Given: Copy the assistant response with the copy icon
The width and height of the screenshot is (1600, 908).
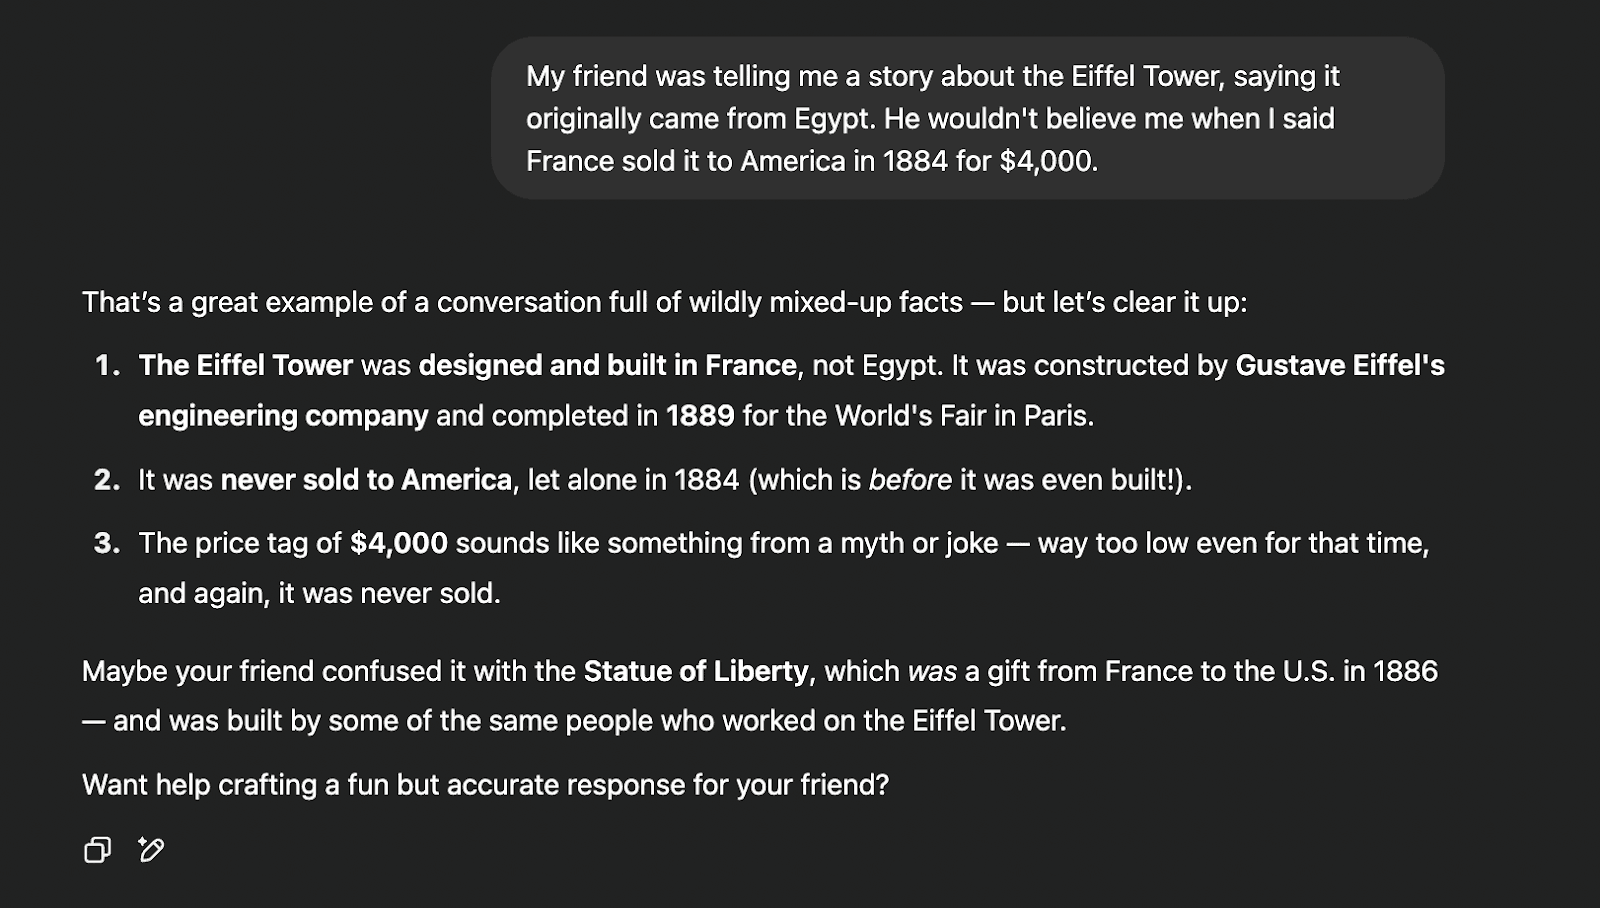Looking at the screenshot, I should (x=97, y=850).
